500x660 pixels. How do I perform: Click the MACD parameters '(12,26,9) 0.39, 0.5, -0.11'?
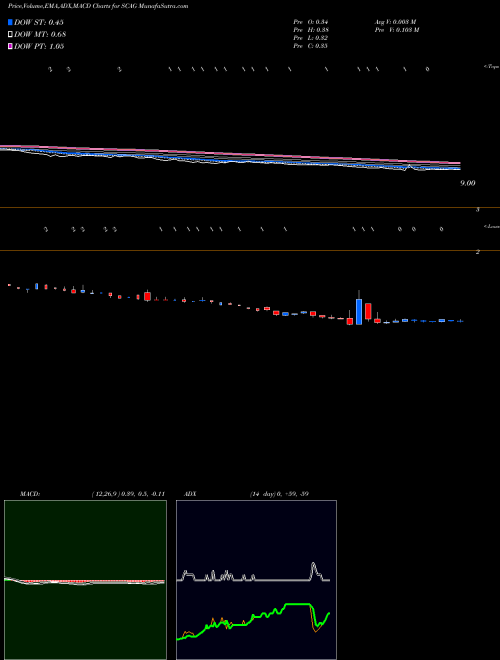pos(128,494)
